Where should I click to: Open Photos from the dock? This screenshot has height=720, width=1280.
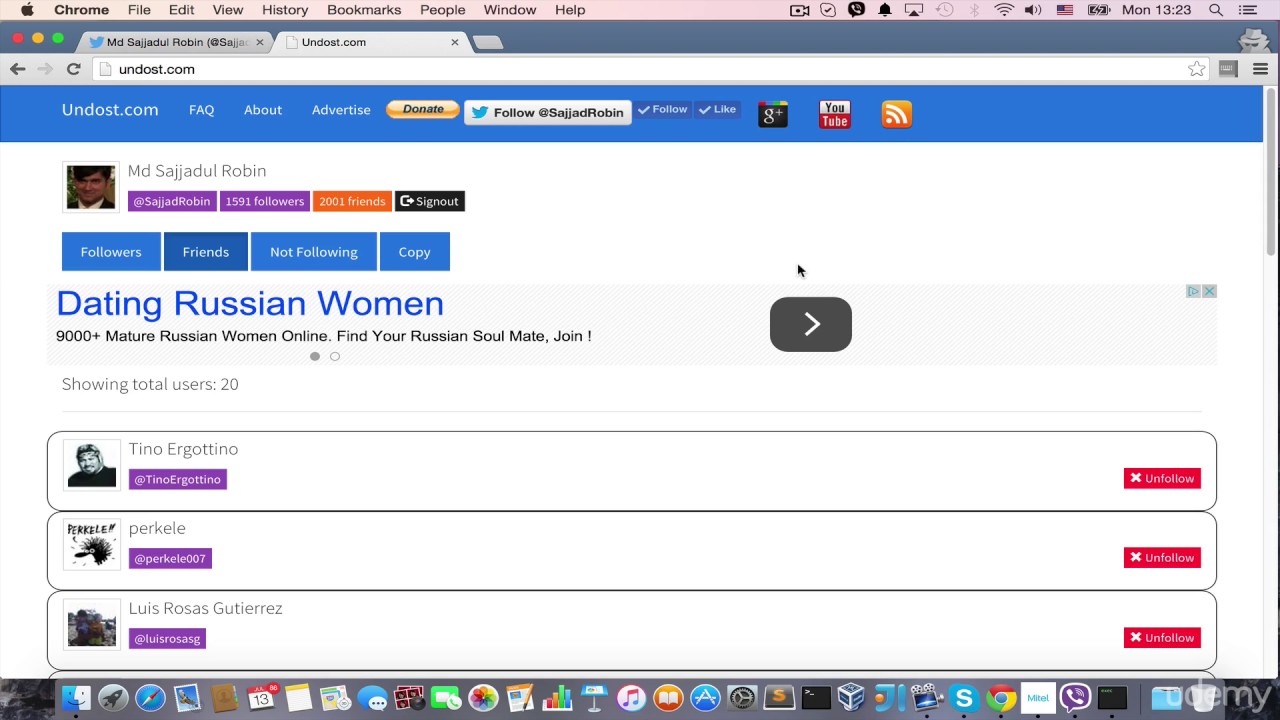(483, 697)
